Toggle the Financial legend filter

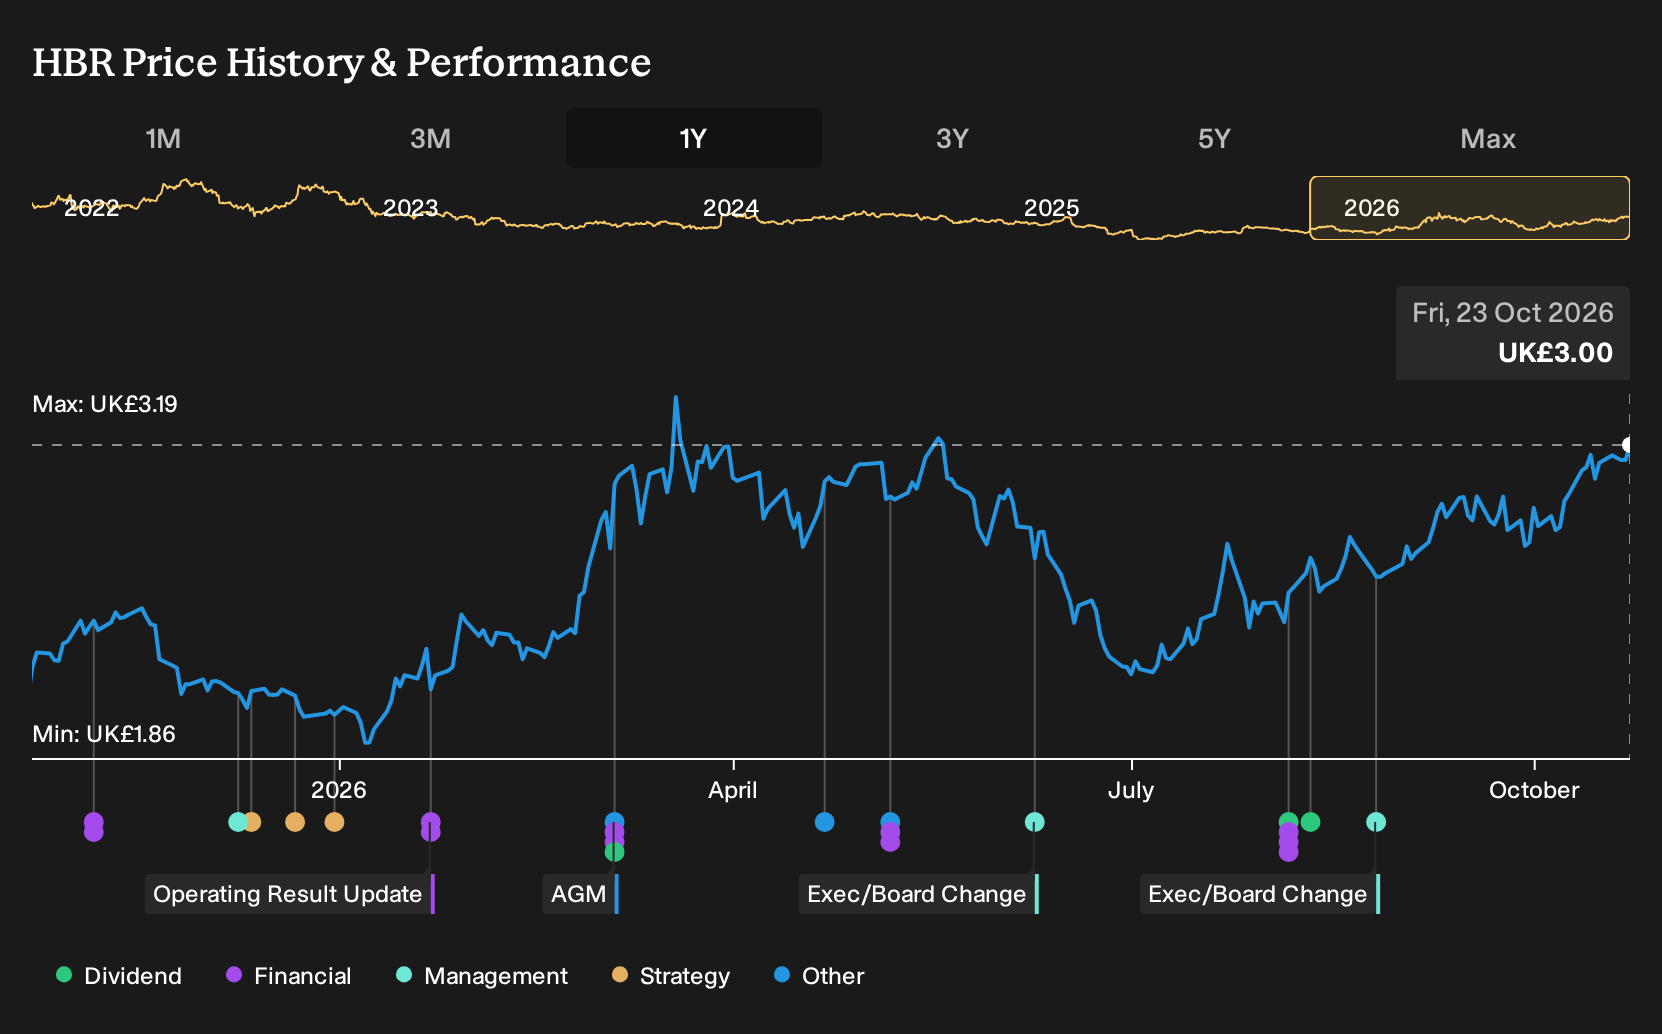[289, 976]
